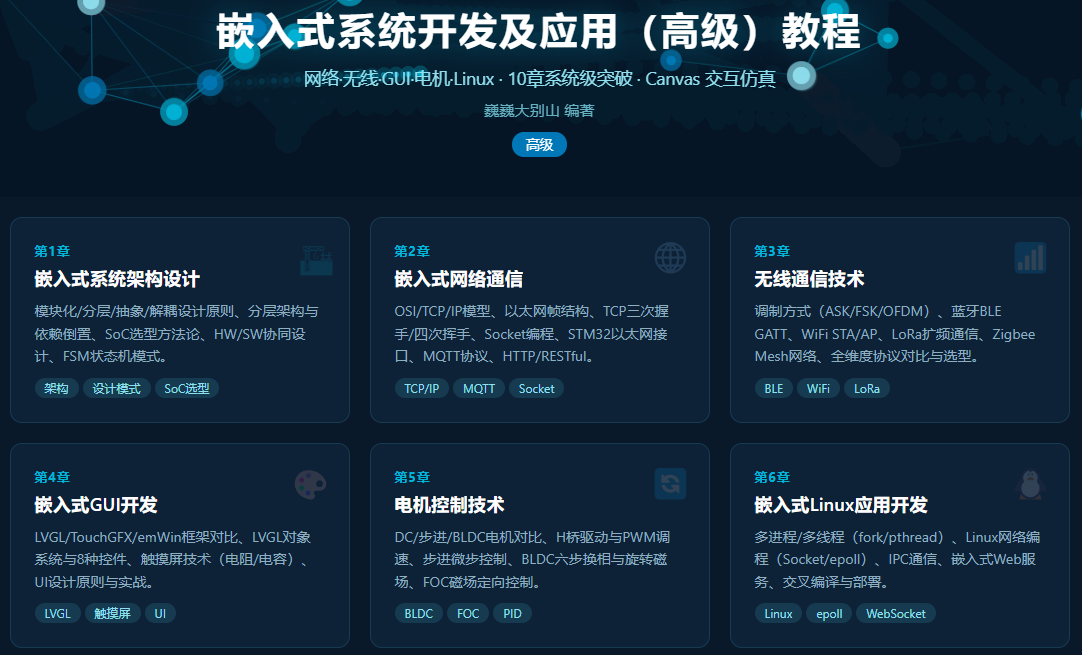This screenshot has width=1082, height=655.
Task: Click the chapter 6 description starting 多进程/多线程
Action: click(897, 560)
